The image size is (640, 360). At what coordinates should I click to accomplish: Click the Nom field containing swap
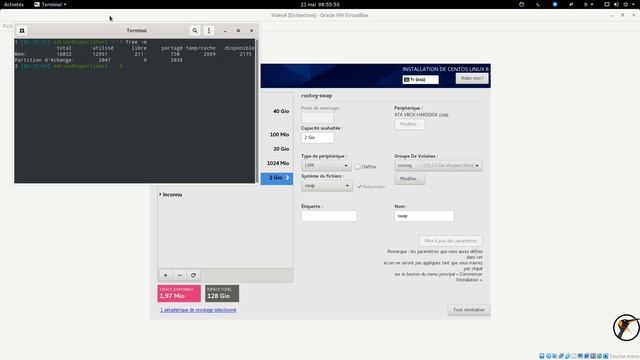(x=424, y=216)
